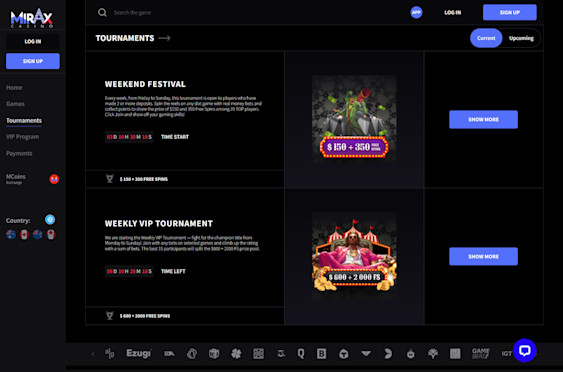
Task: Show more about Weekly VIP Tournament
Action: pyautogui.click(x=483, y=256)
